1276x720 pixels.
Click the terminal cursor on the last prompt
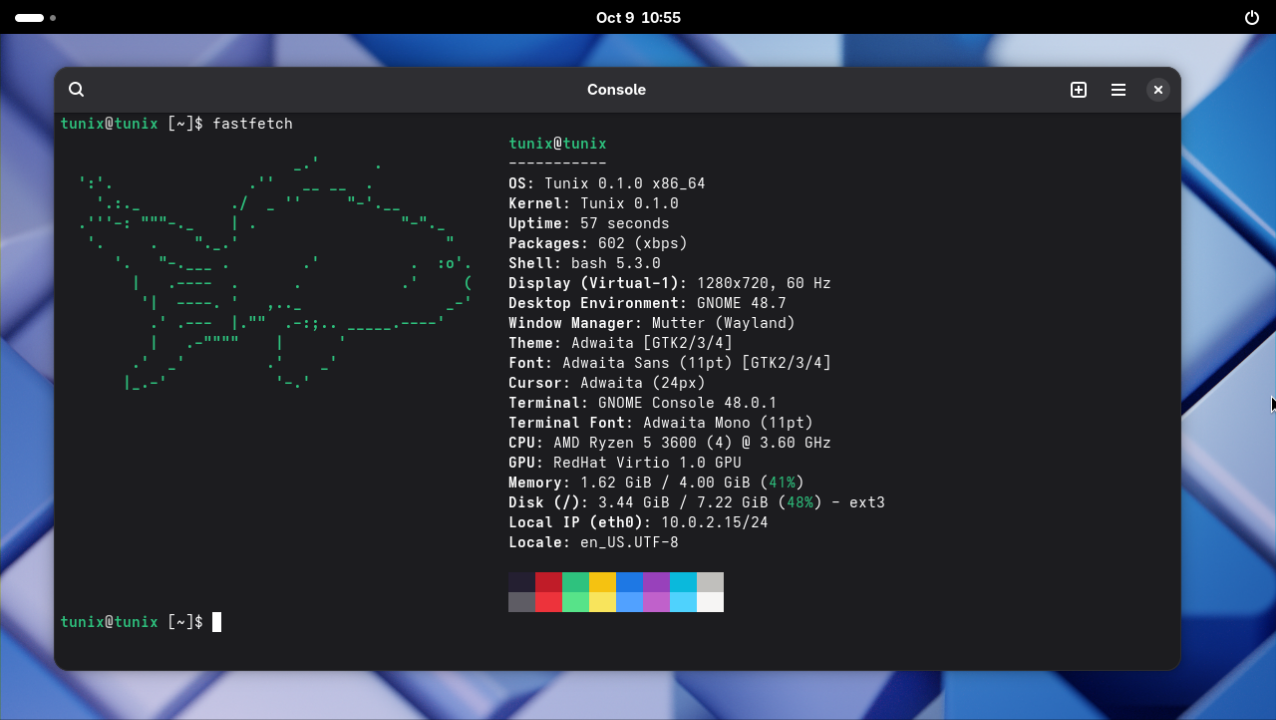217,622
